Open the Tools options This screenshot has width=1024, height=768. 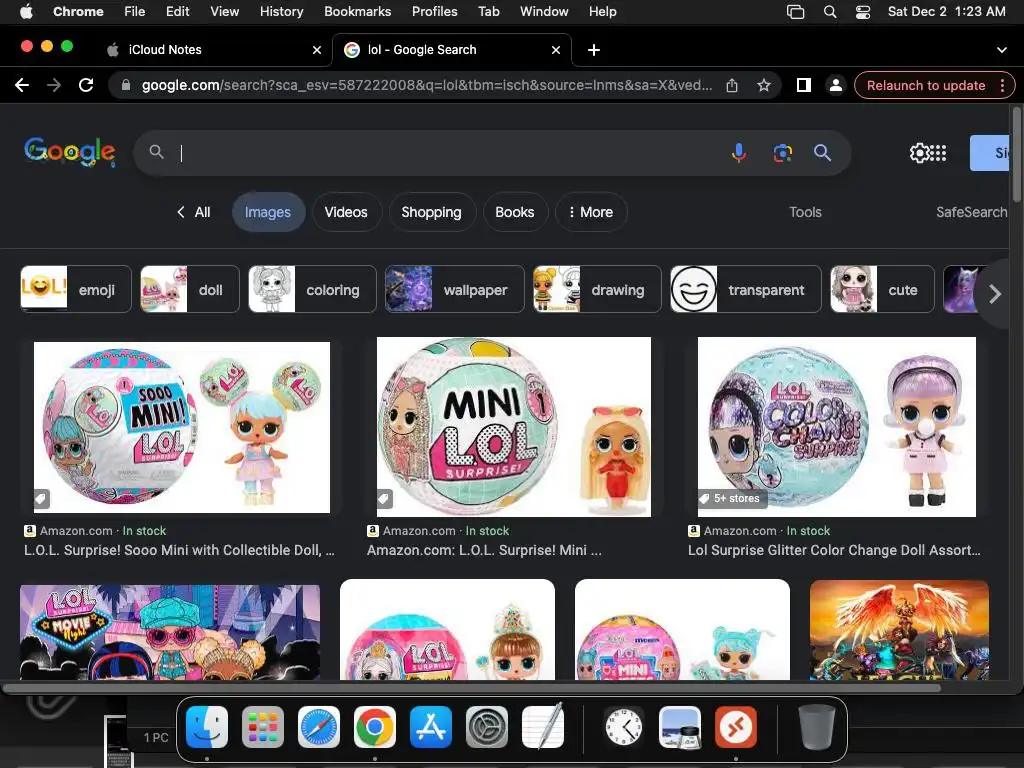click(805, 212)
